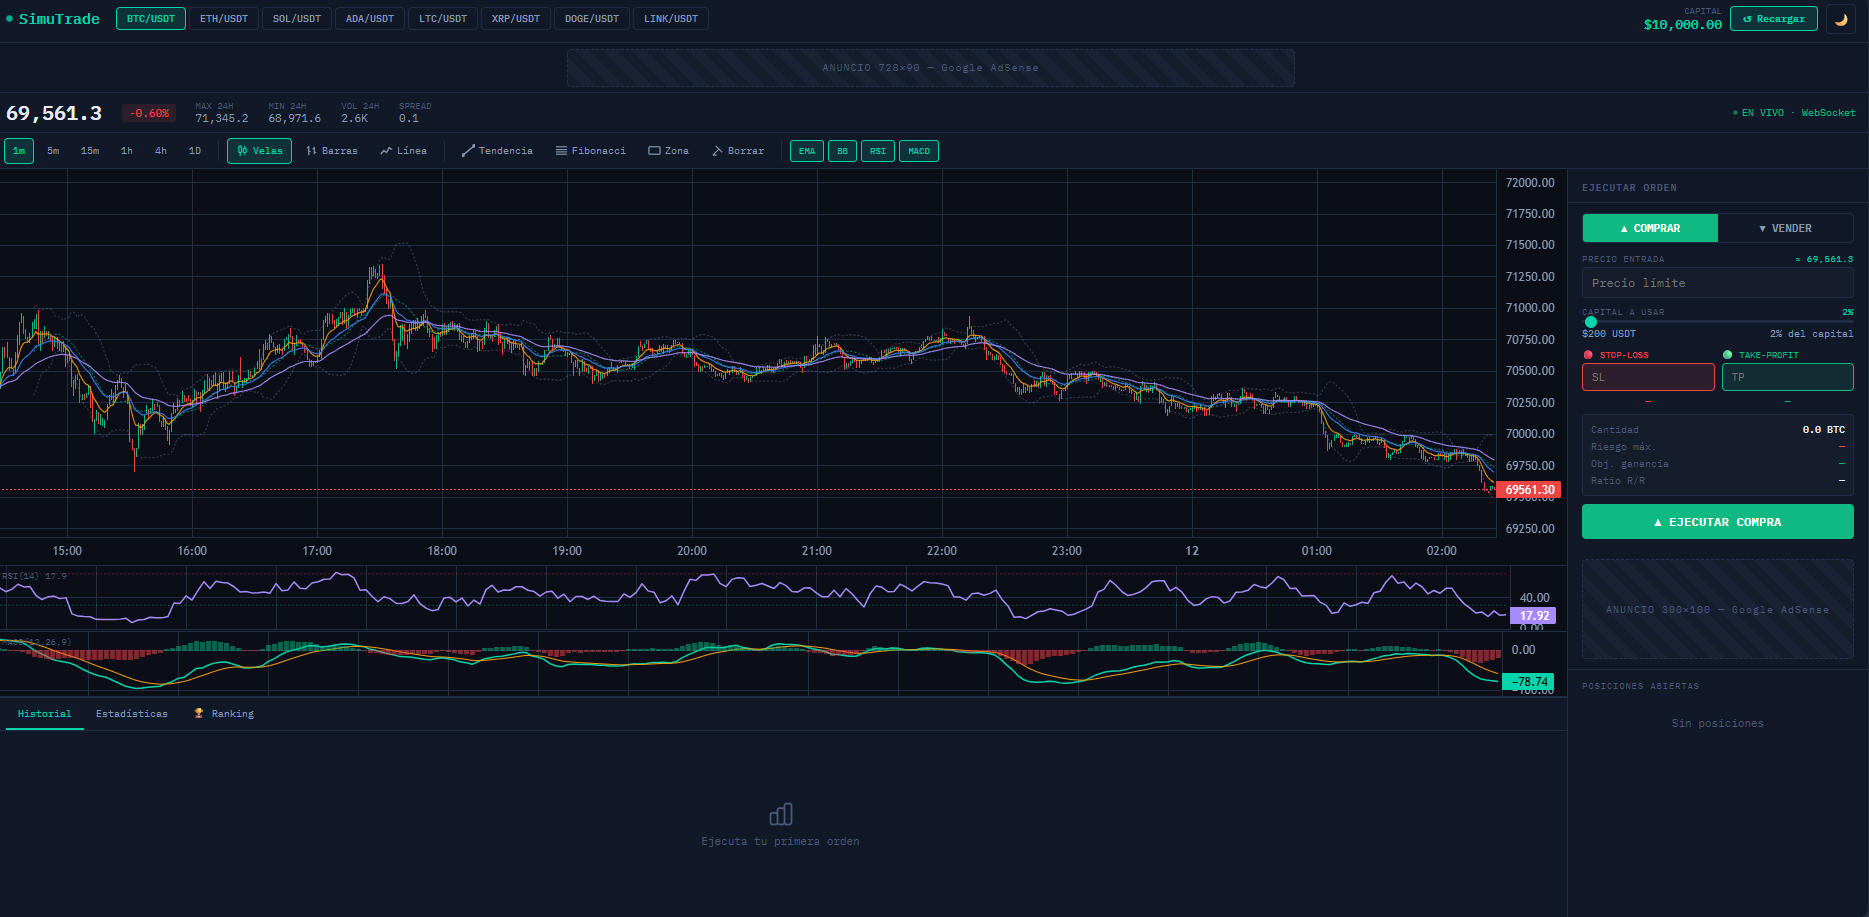Select the ETH/USDT trading pair
This screenshot has height=917, width=1869.
point(224,18)
